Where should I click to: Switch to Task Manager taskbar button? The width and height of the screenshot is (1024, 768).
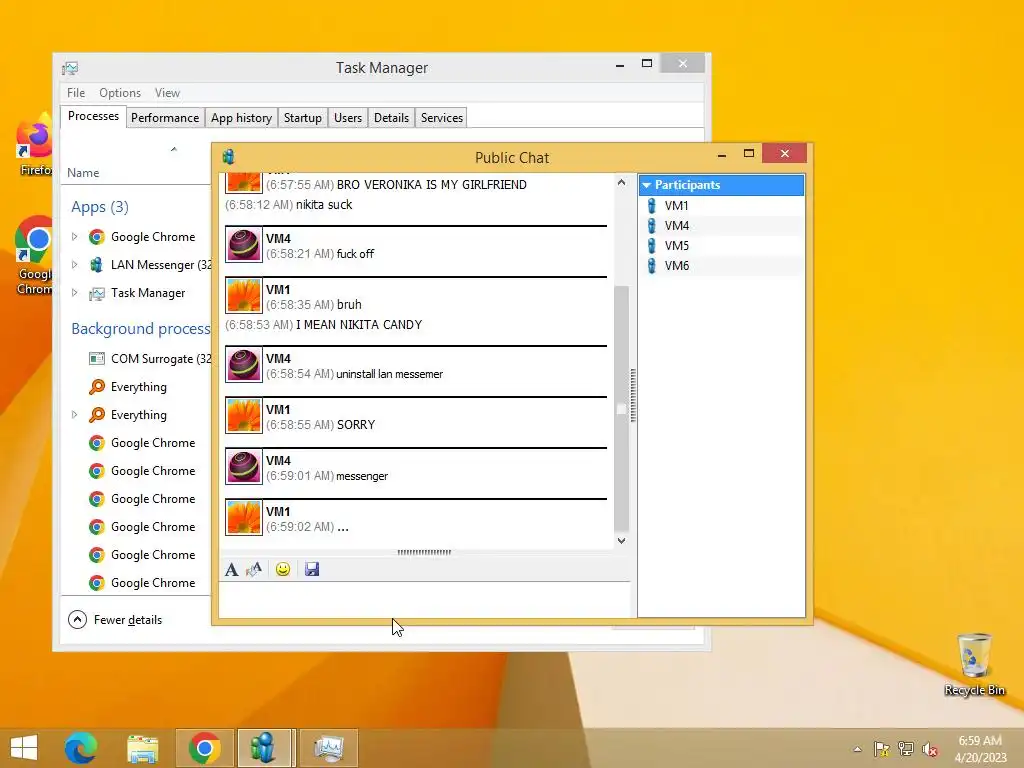[x=329, y=748]
